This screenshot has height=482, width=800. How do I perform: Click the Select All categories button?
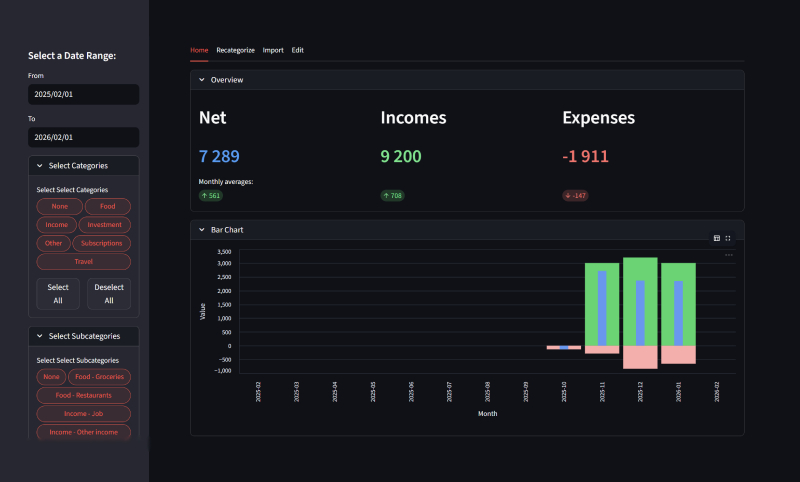58,294
